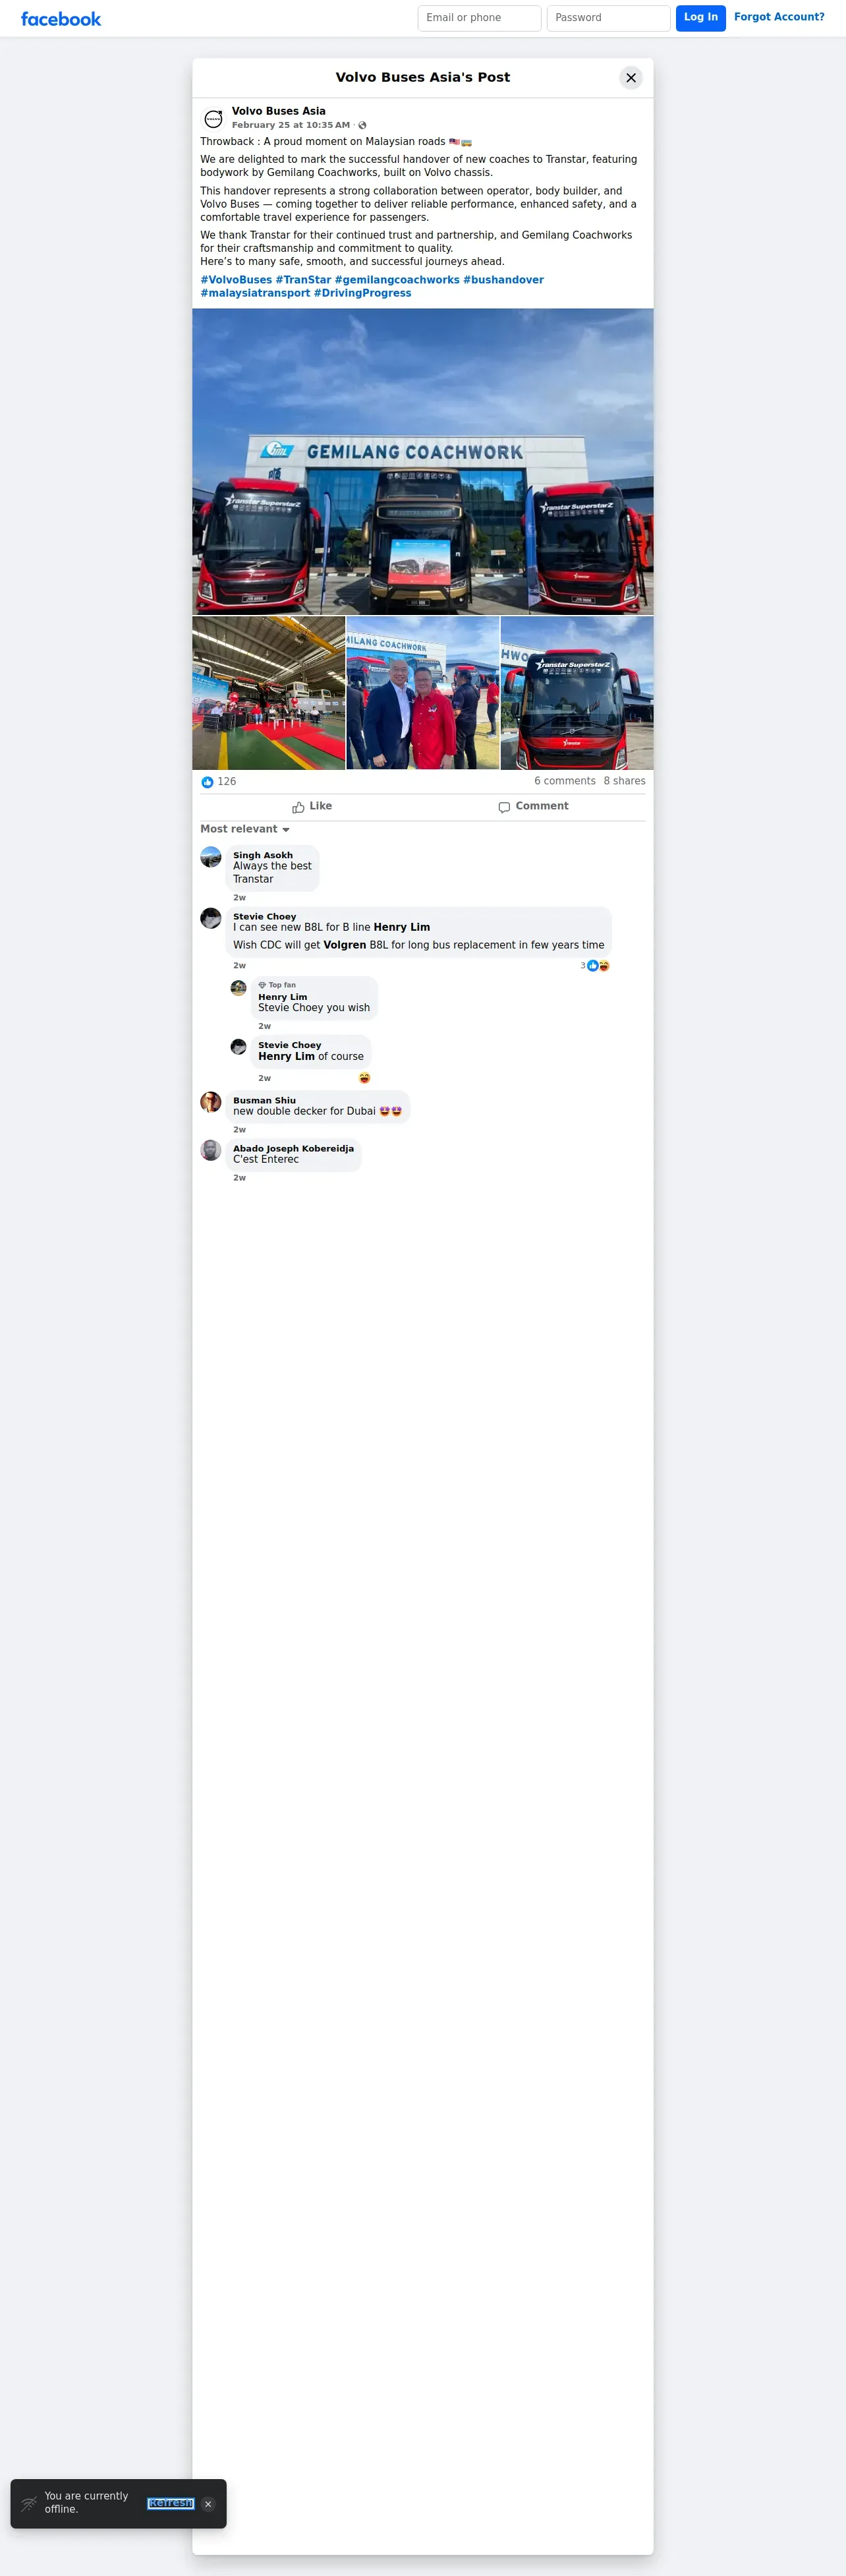Open the Forgot Account link
This screenshot has height=2576, width=846.
pos(779,17)
